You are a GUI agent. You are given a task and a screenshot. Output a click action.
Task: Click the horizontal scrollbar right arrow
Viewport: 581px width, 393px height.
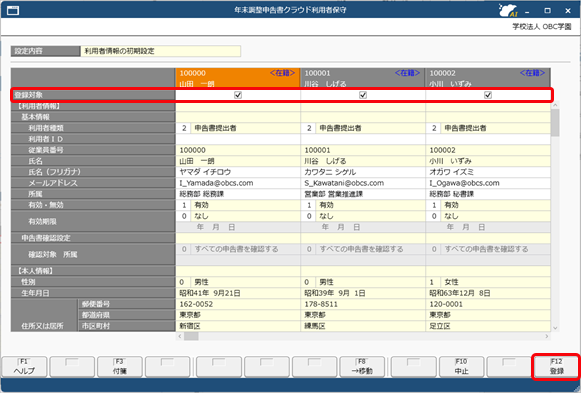[547, 336]
